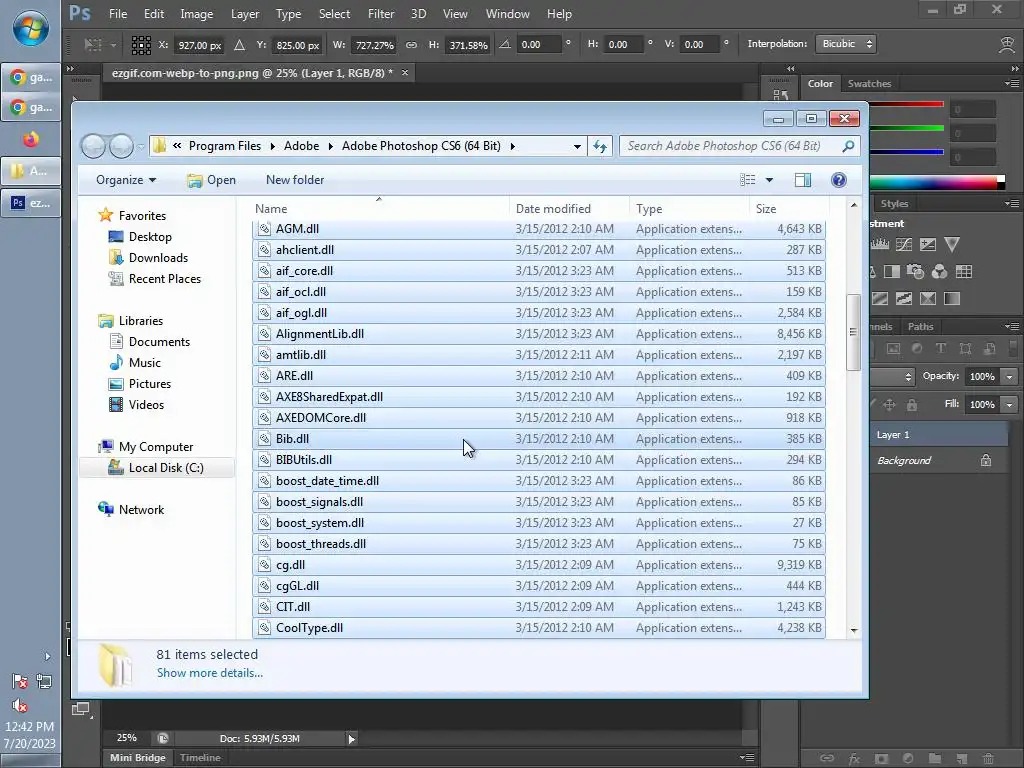
Task: Open the Filter menu
Action: pos(381,14)
